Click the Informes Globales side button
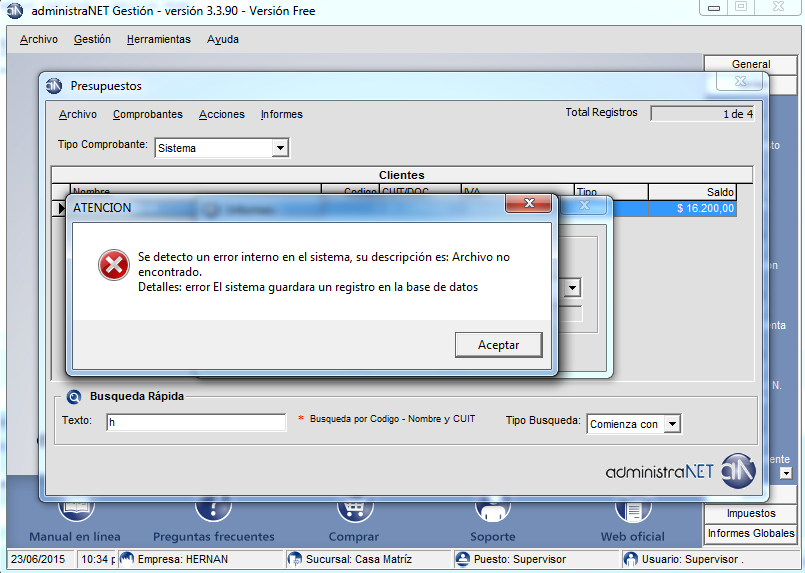Viewport: 805px width, 573px height. pos(751,533)
